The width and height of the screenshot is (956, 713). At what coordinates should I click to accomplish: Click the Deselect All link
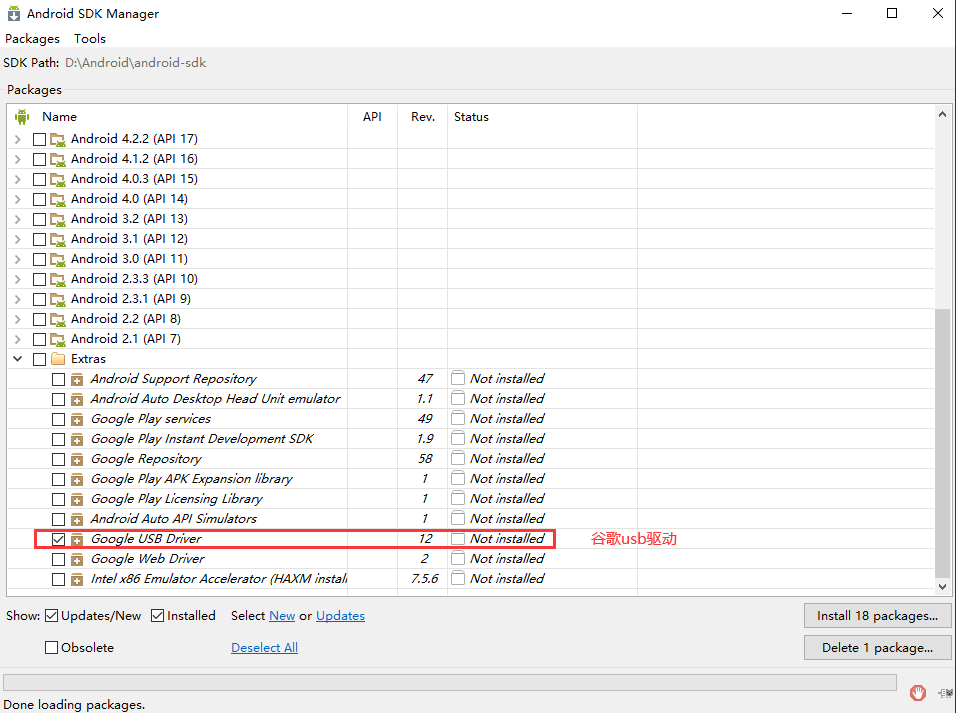tap(264, 648)
